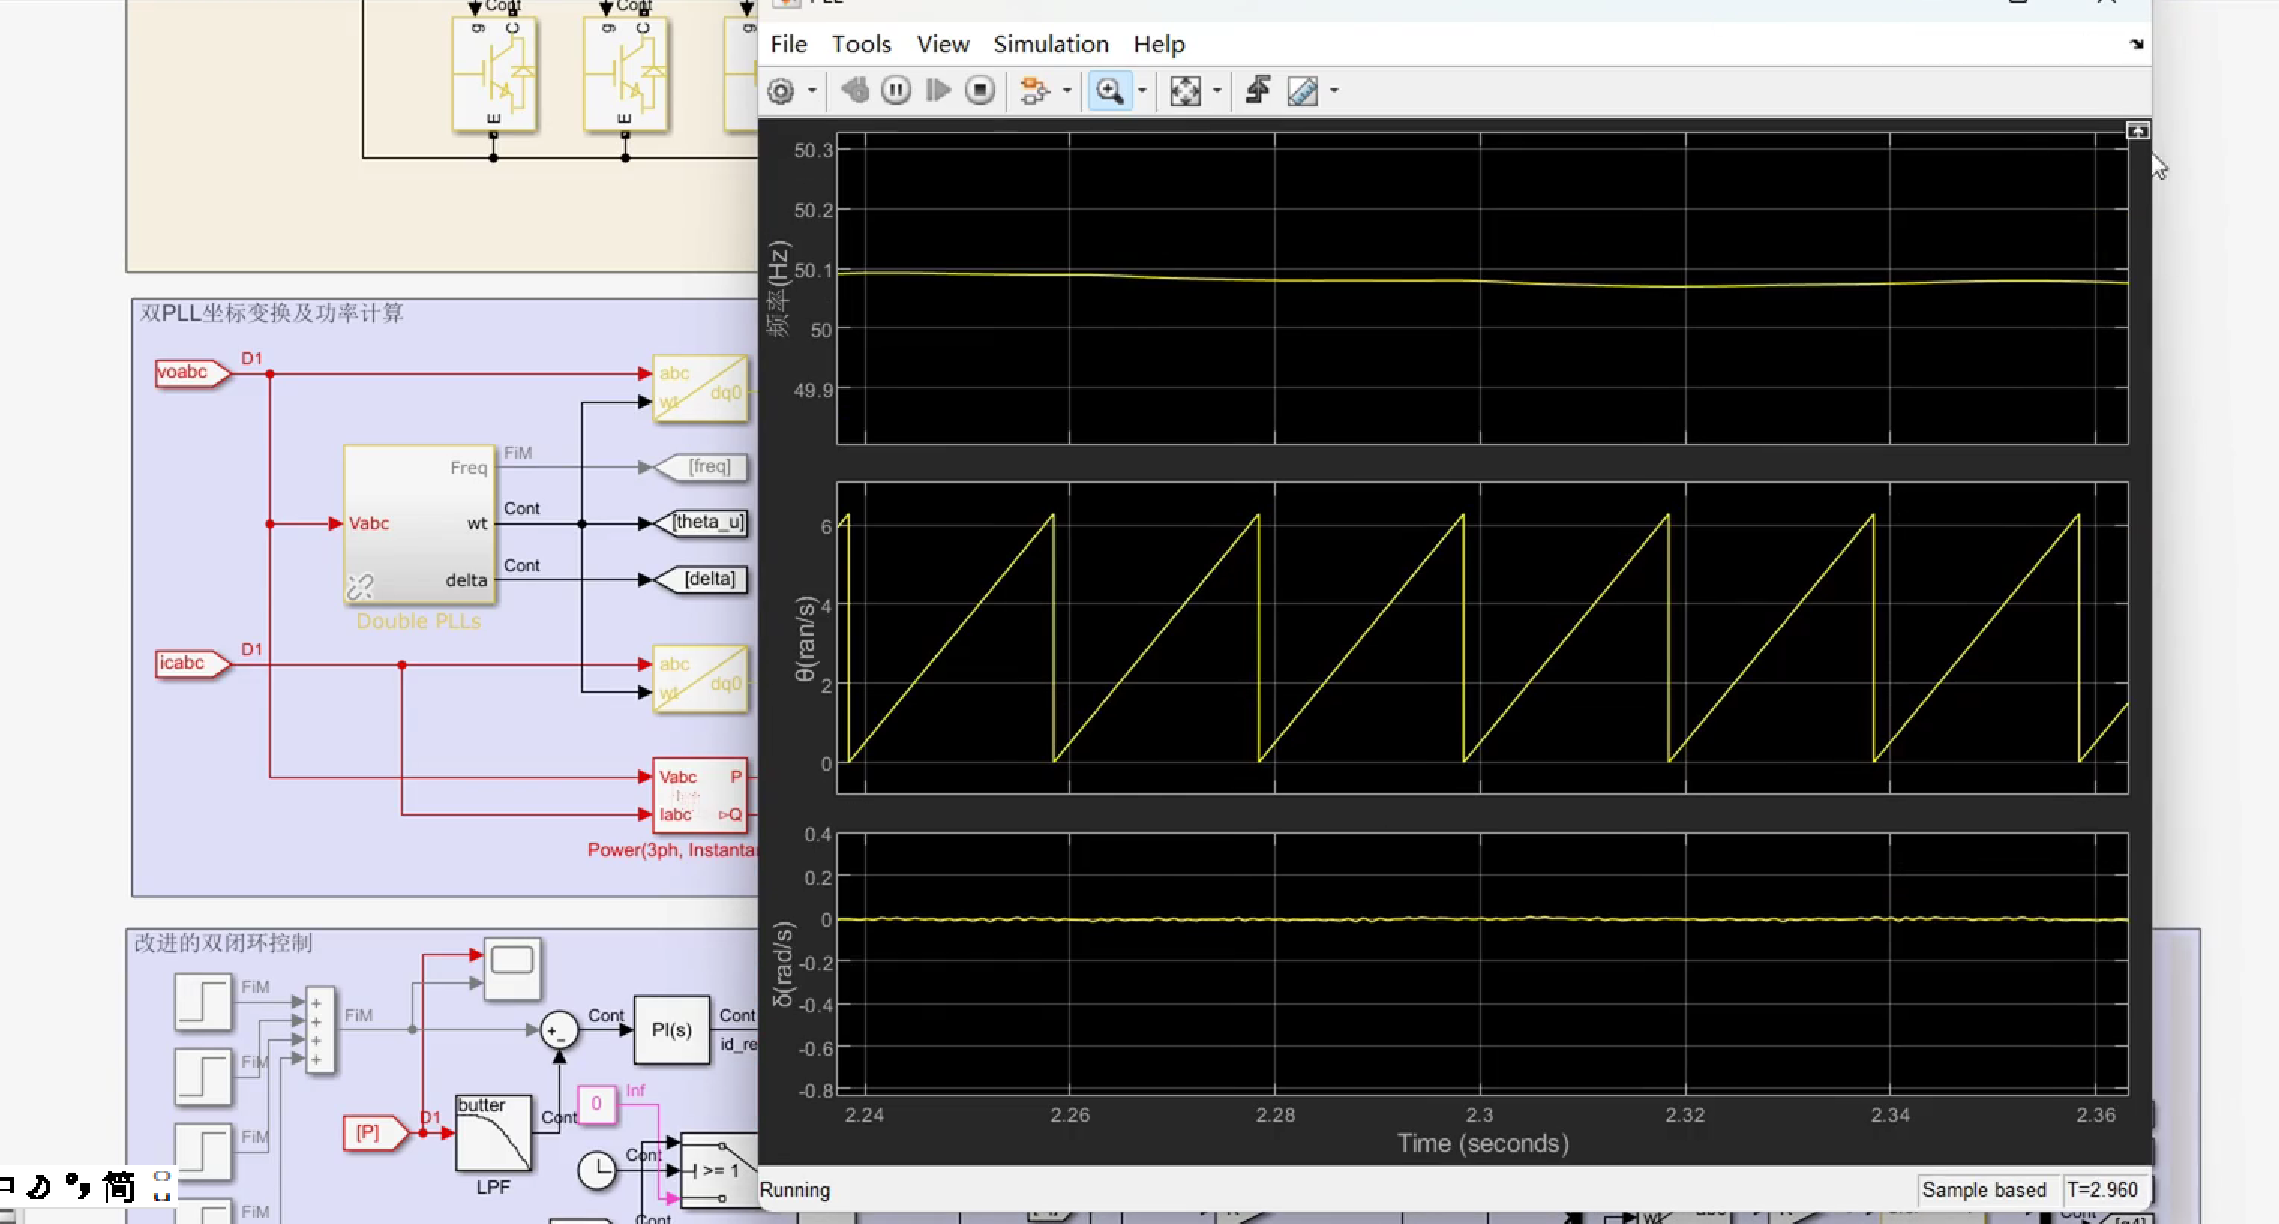
Task: Open the Simulation menu
Action: click(x=1050, y=44)
